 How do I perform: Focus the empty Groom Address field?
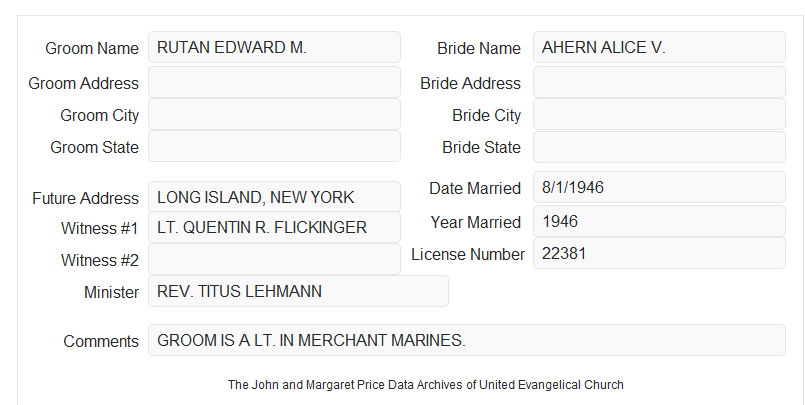(274, 82)
